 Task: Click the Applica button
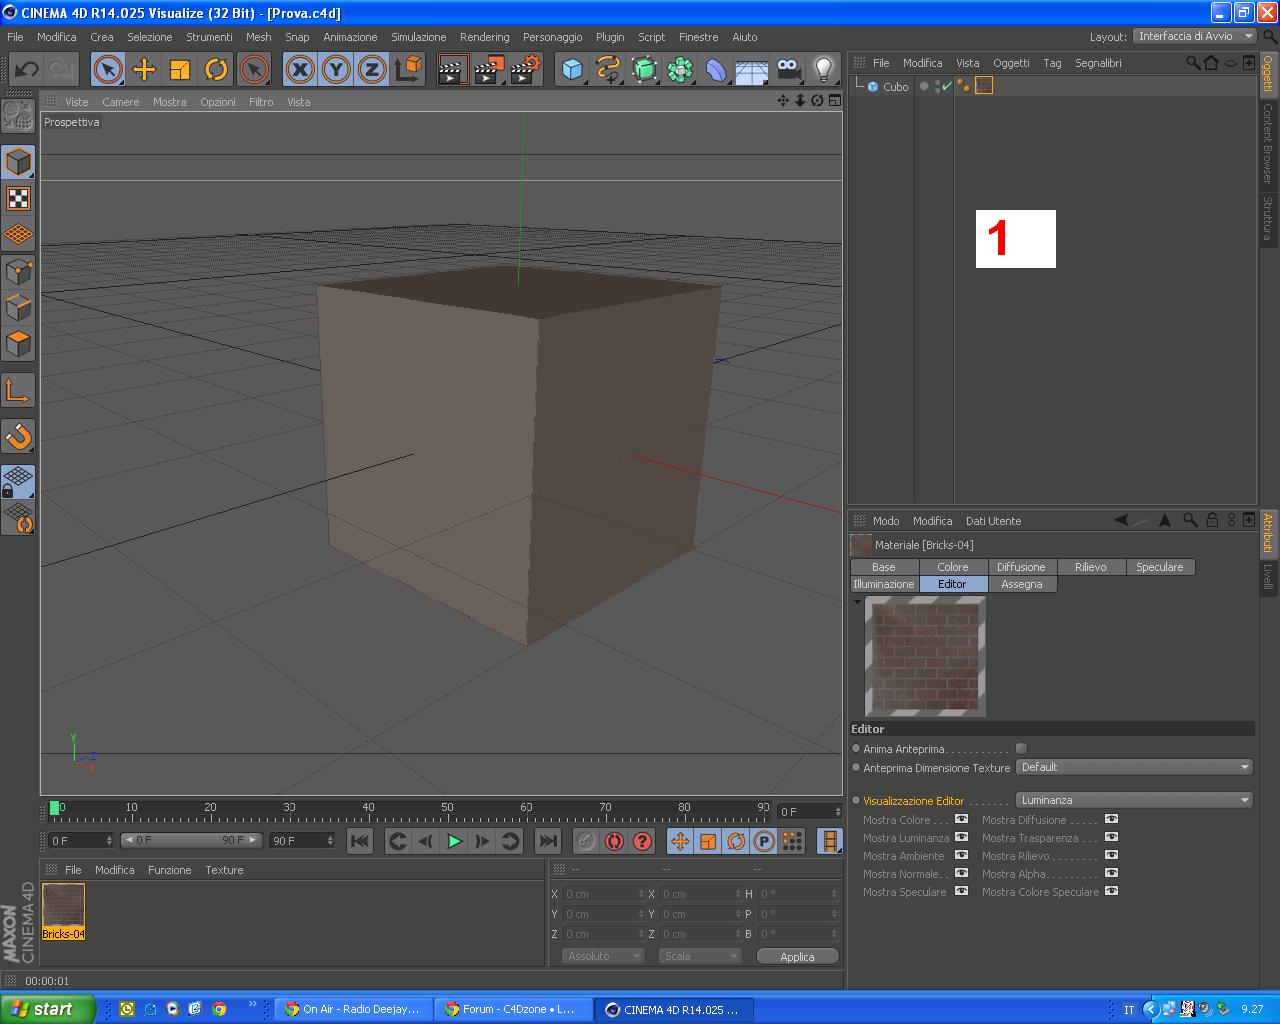[x=797, y=957]
